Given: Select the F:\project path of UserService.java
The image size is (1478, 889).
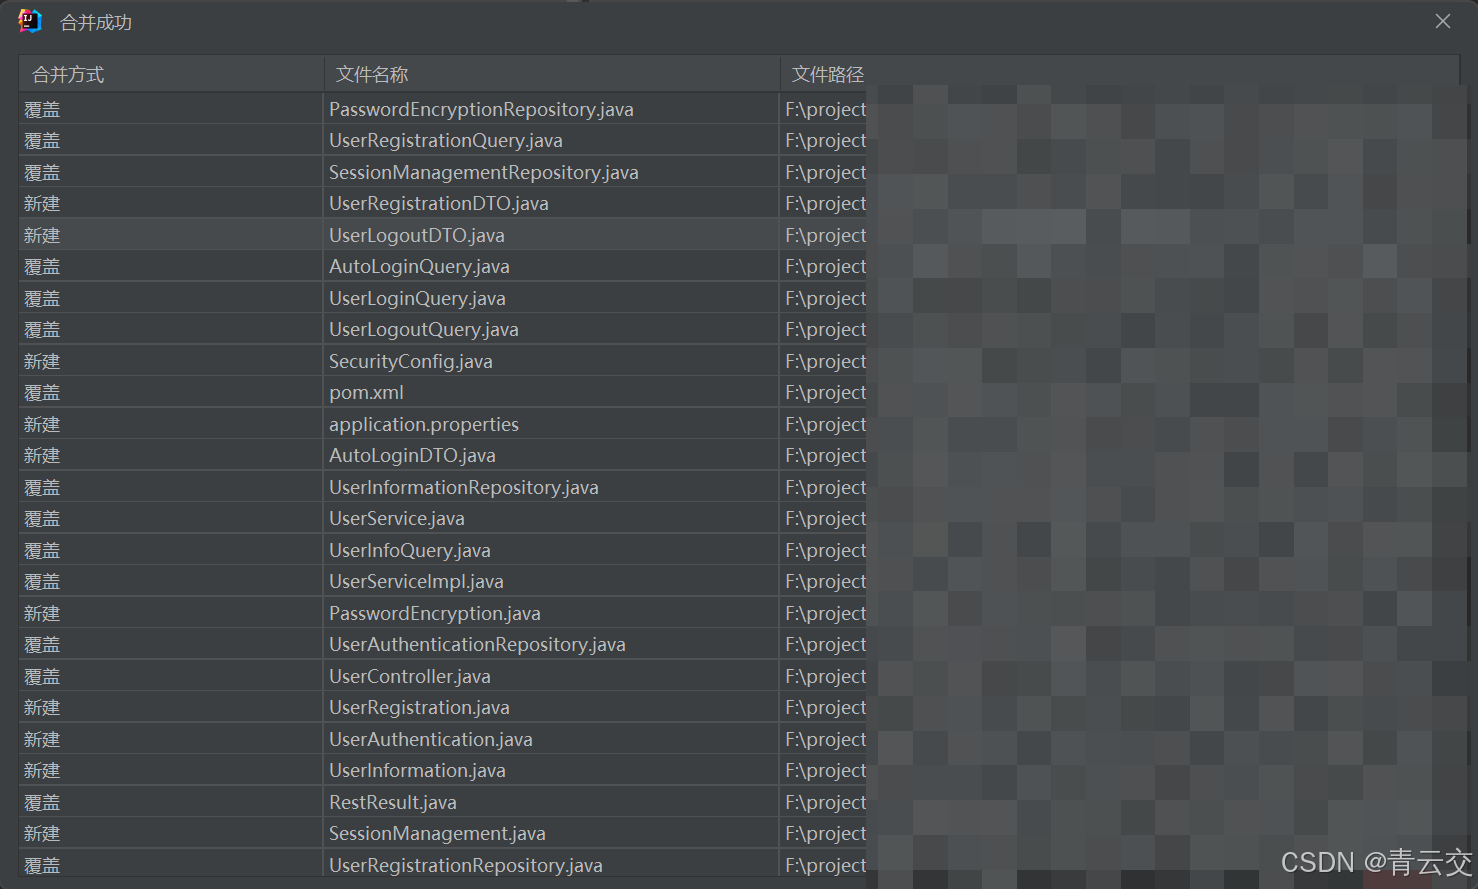Looking at the screenshot, I should pos(826,519).
